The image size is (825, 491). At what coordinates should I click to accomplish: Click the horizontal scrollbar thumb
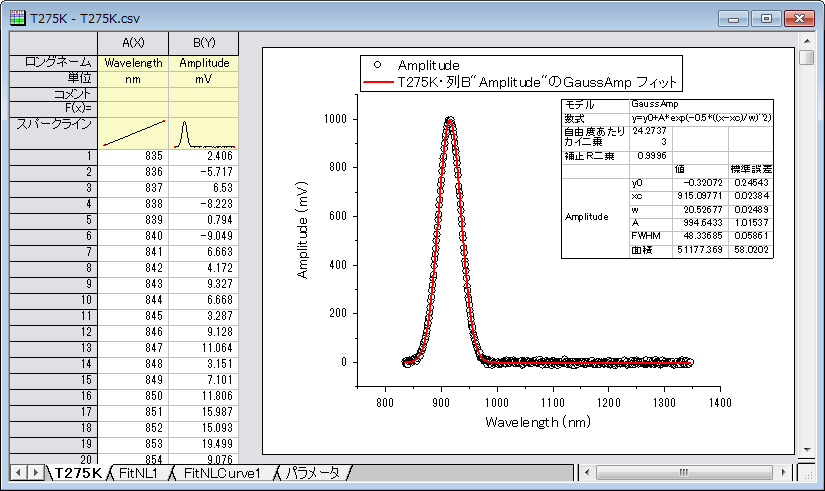[684, 473]
